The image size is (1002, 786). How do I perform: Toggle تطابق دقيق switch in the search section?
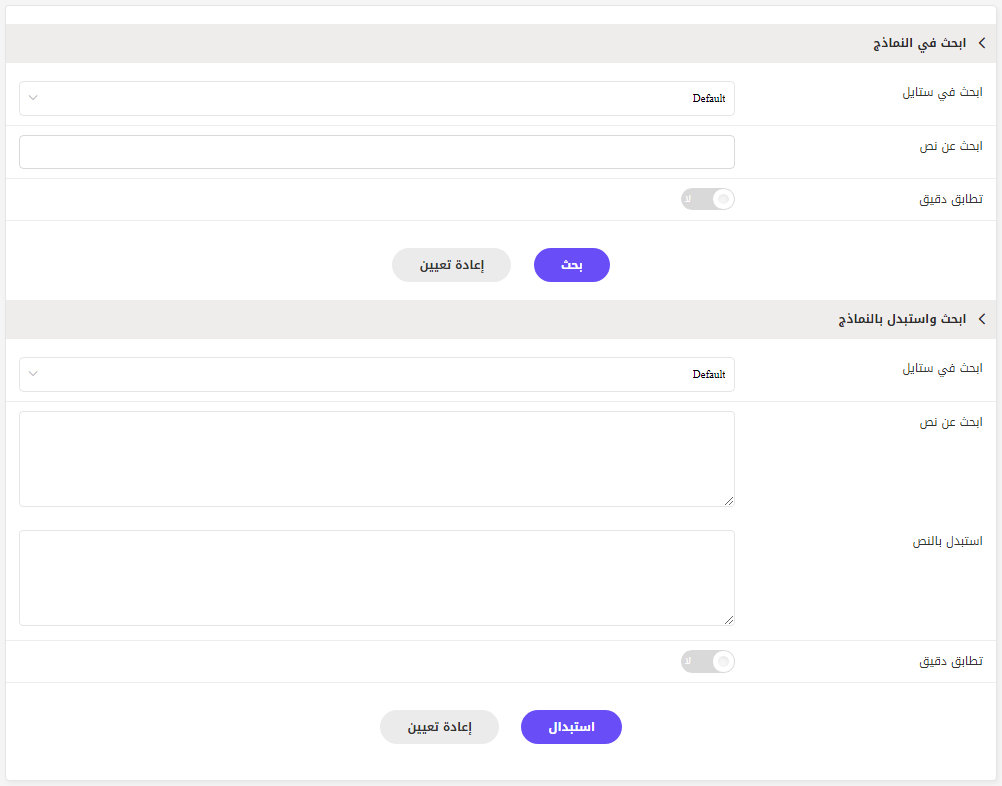(708, 199)
